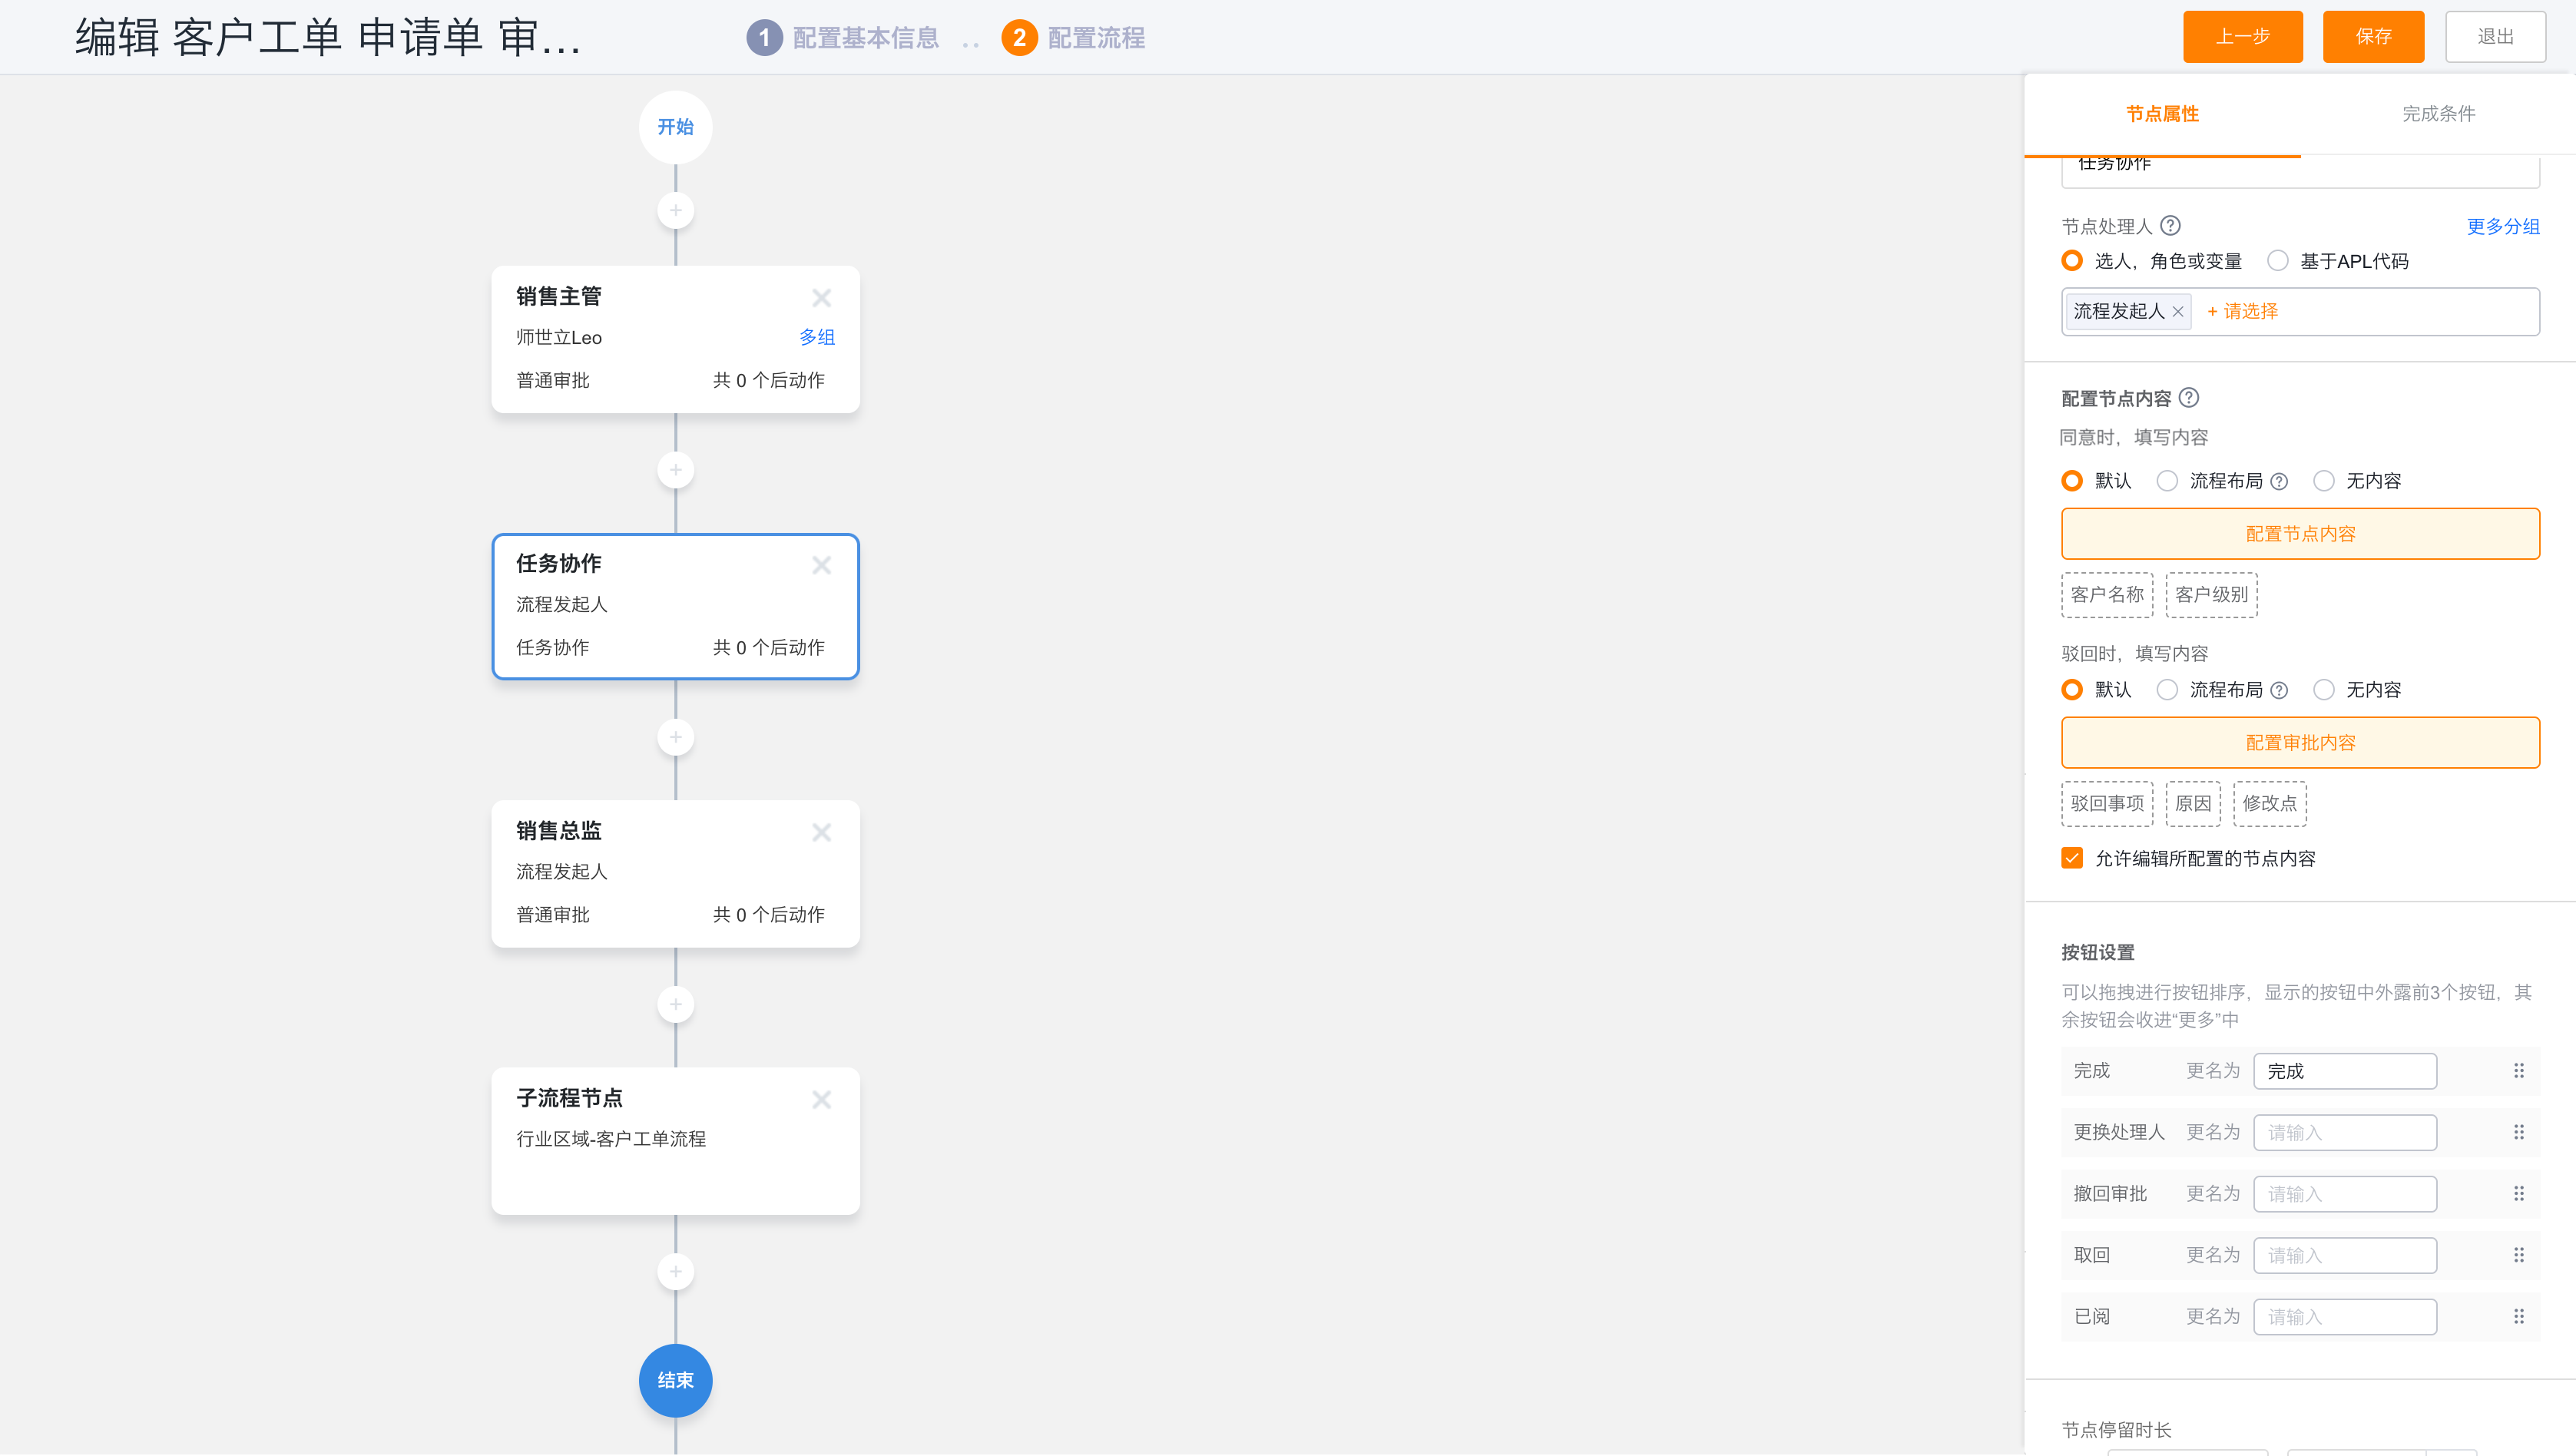
Task: Uncheck 允许编辑所配置的节点内容 checkbox
Action: pos(2072,858)
